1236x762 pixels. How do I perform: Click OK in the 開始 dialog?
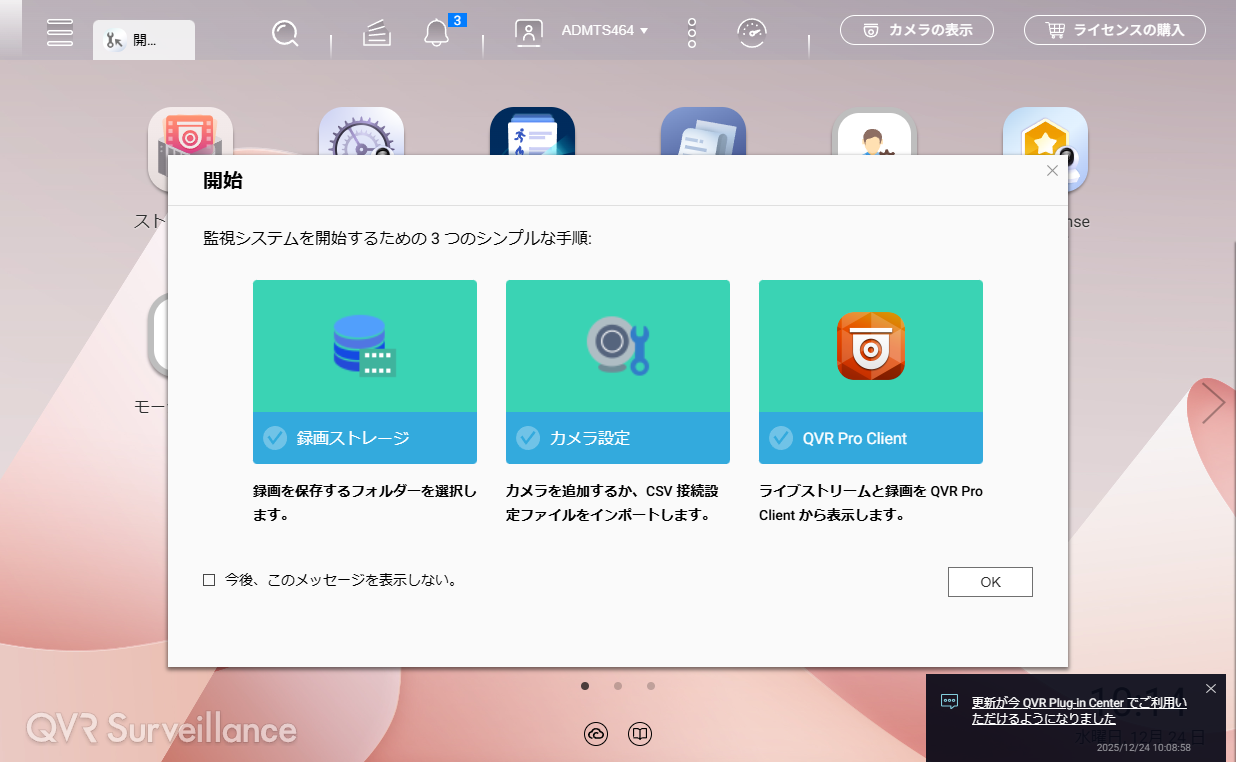click(990, 582)
